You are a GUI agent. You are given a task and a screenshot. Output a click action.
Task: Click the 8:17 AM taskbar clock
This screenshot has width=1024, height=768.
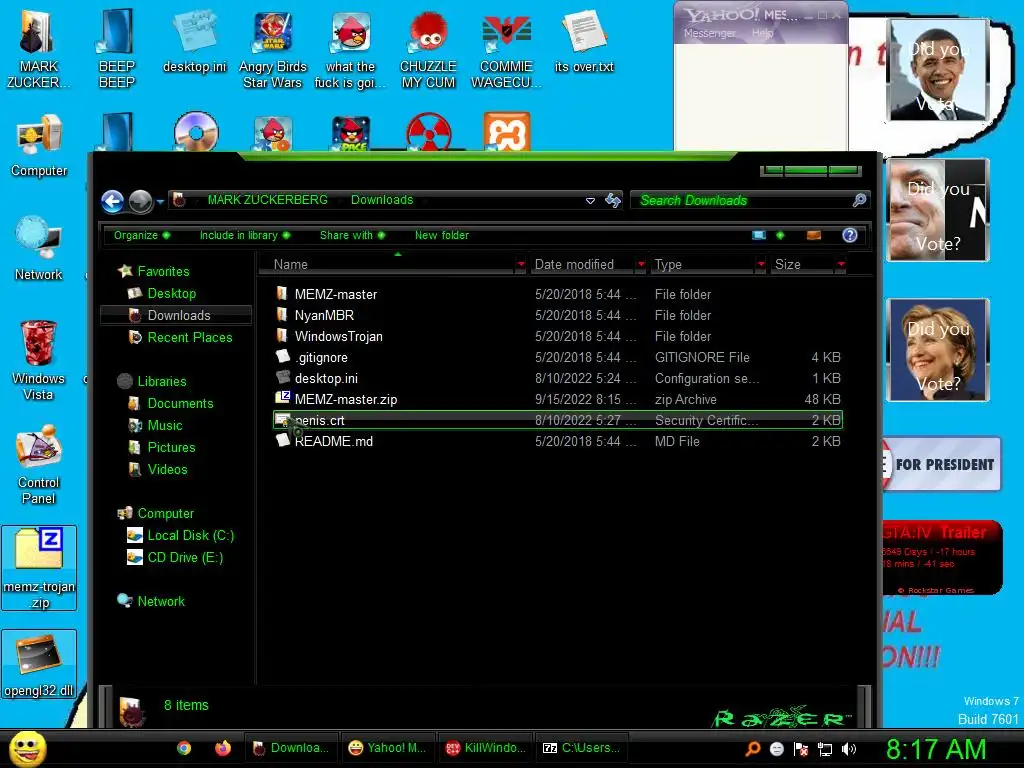936,749
